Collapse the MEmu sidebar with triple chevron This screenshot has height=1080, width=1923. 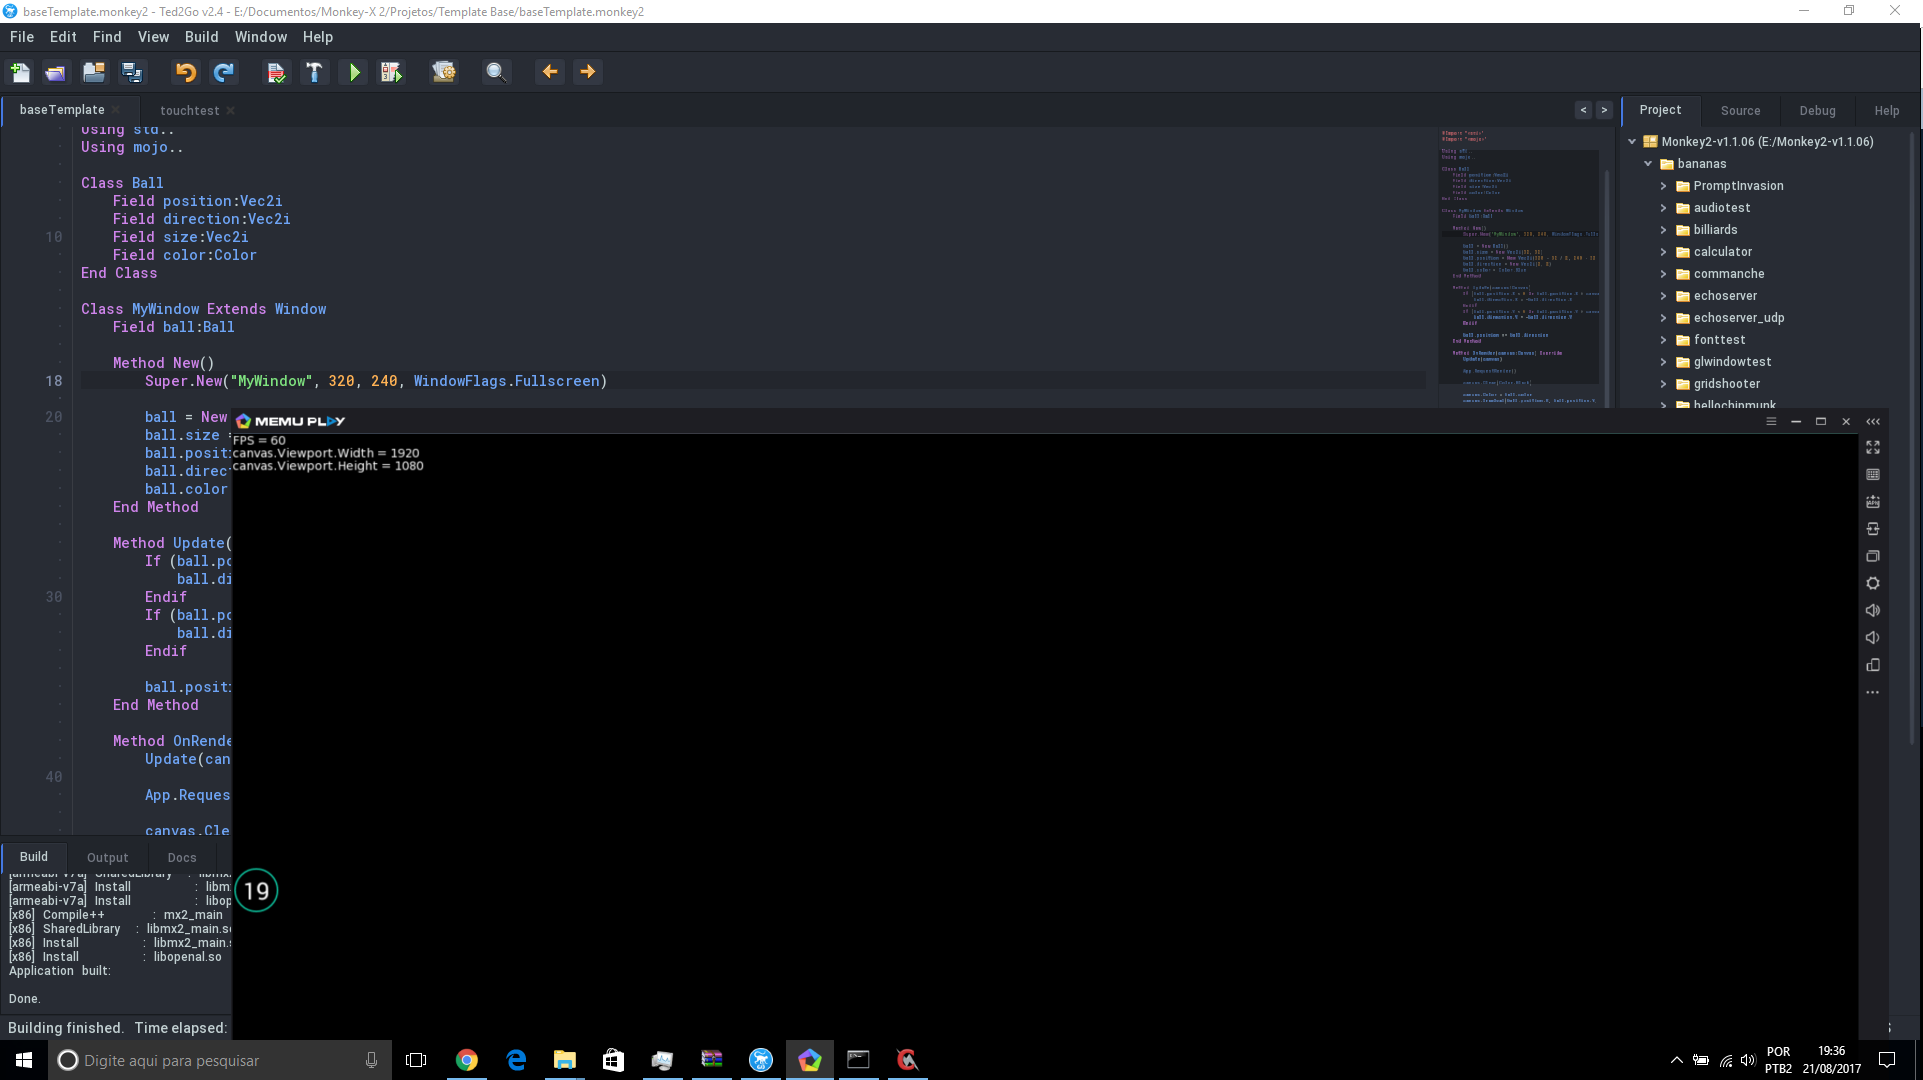[x=1873, y=421]
